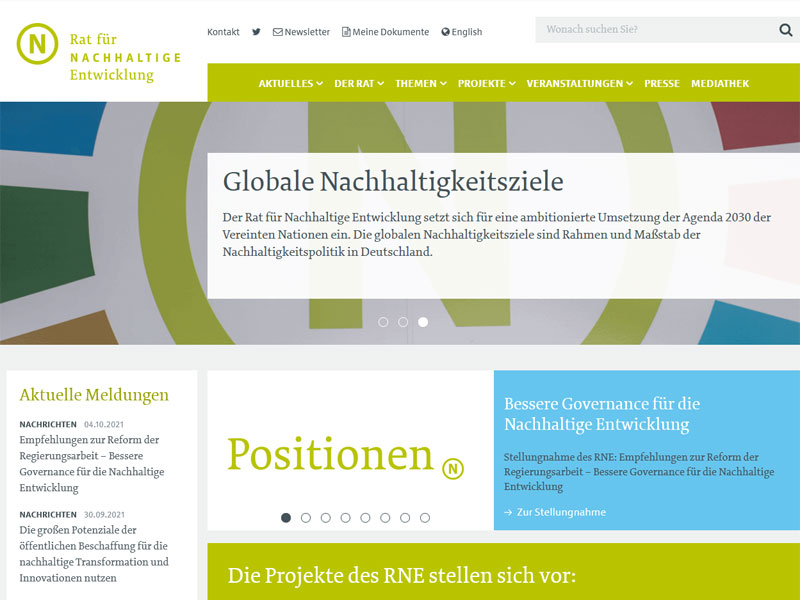Open Newsletter via the envelope icon
800x600 pixels.
[278, 31]
